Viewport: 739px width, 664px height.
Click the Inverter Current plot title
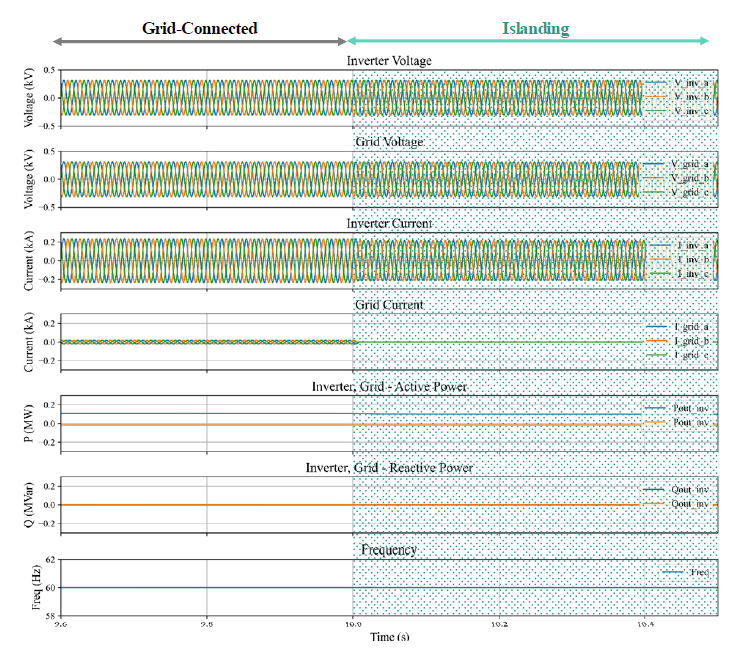(390, 224)
